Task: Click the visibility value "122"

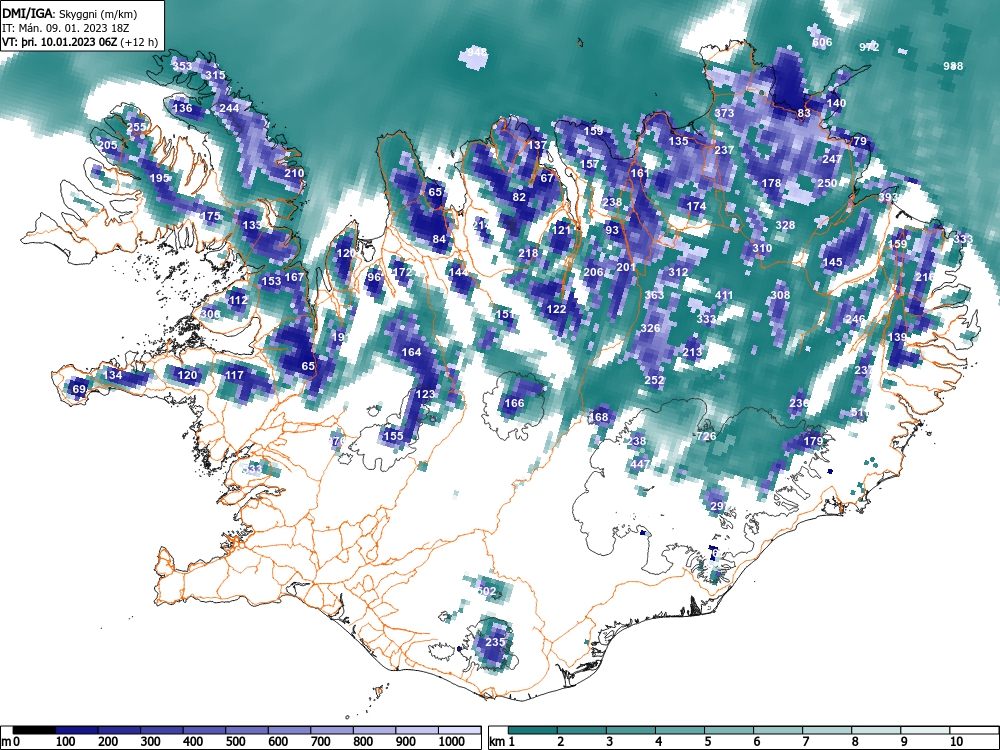Action: point(556,309)
